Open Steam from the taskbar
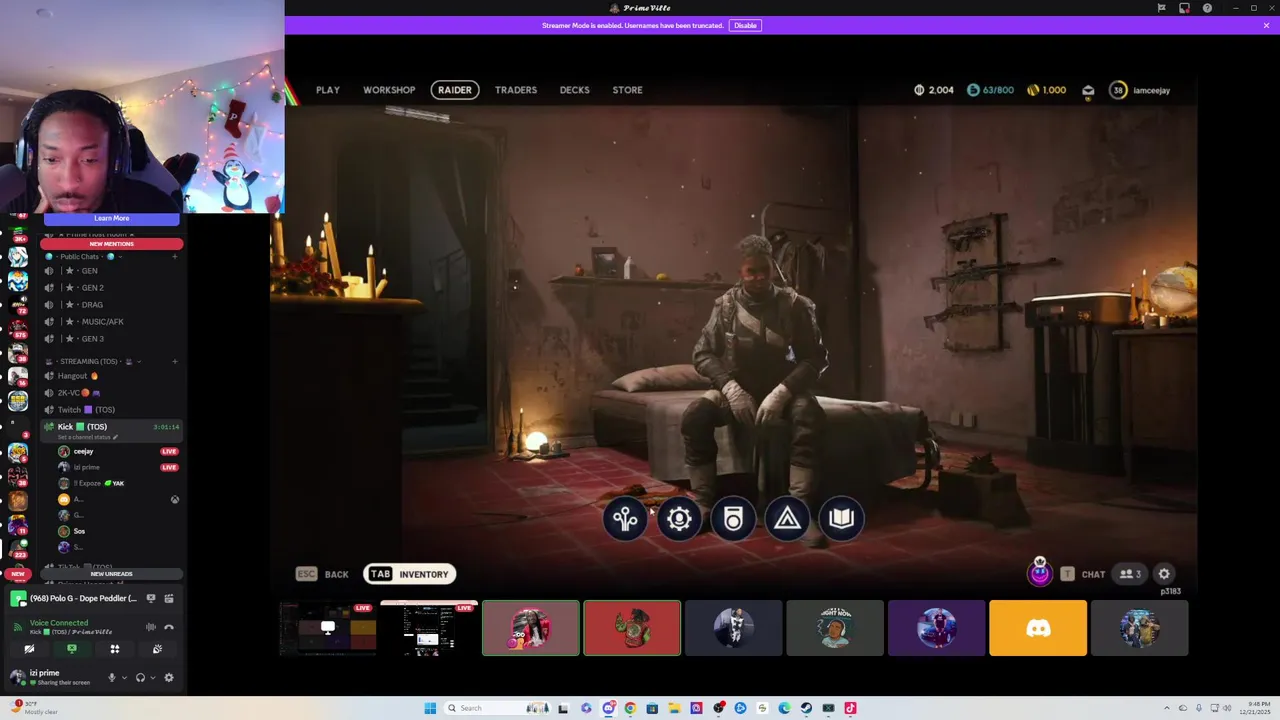Viewport: 1280px width, 720px height. [x=806, y=708]
